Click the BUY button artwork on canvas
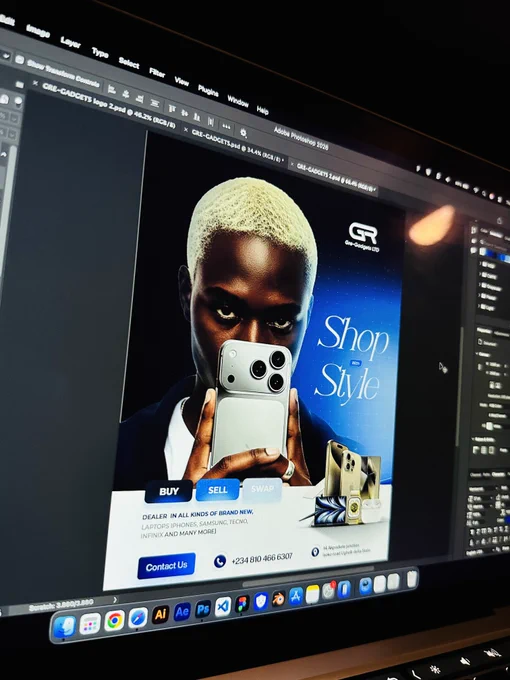Viewport: 510px width, 680px height. coord(169,491)
